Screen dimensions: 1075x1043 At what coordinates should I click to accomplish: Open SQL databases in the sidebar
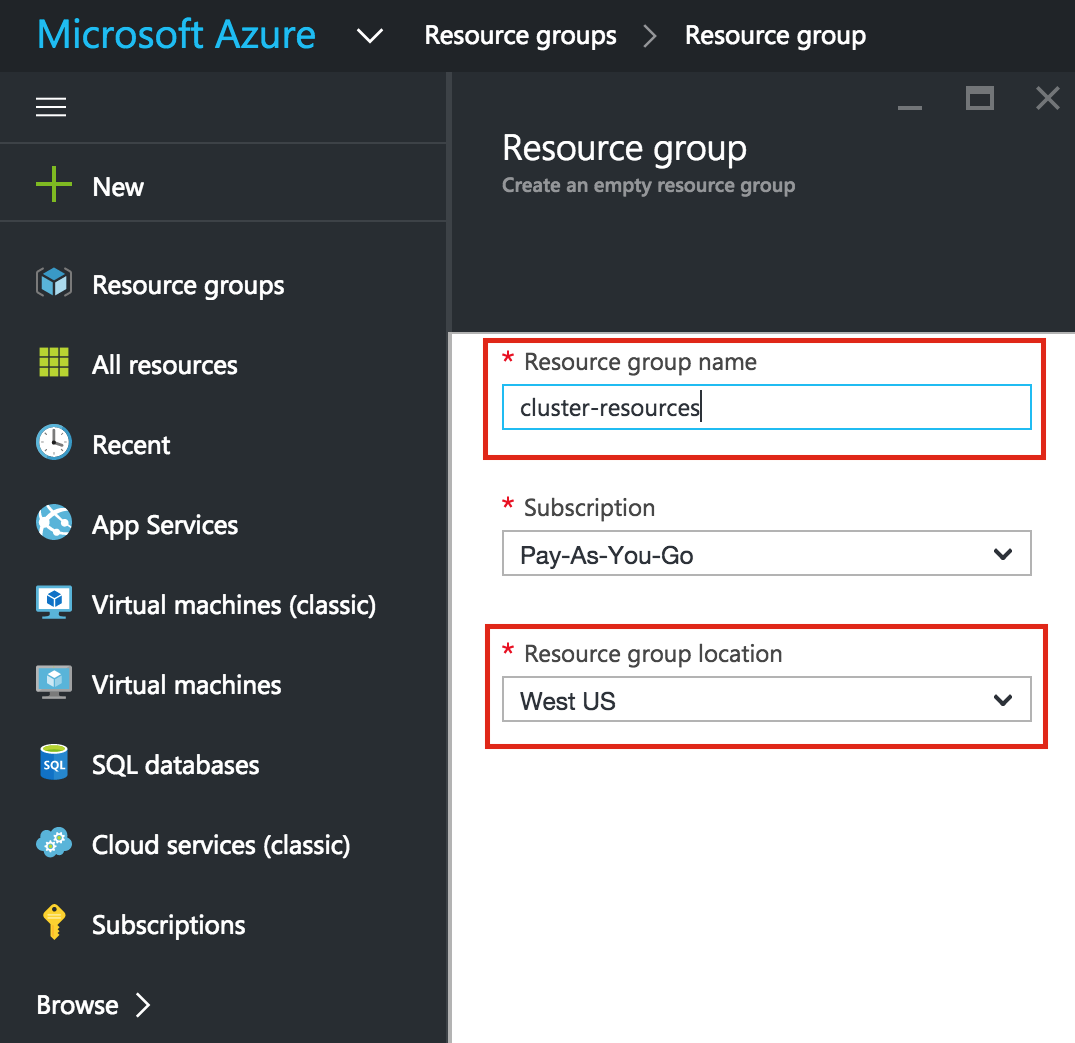click(x=176, y=765)
